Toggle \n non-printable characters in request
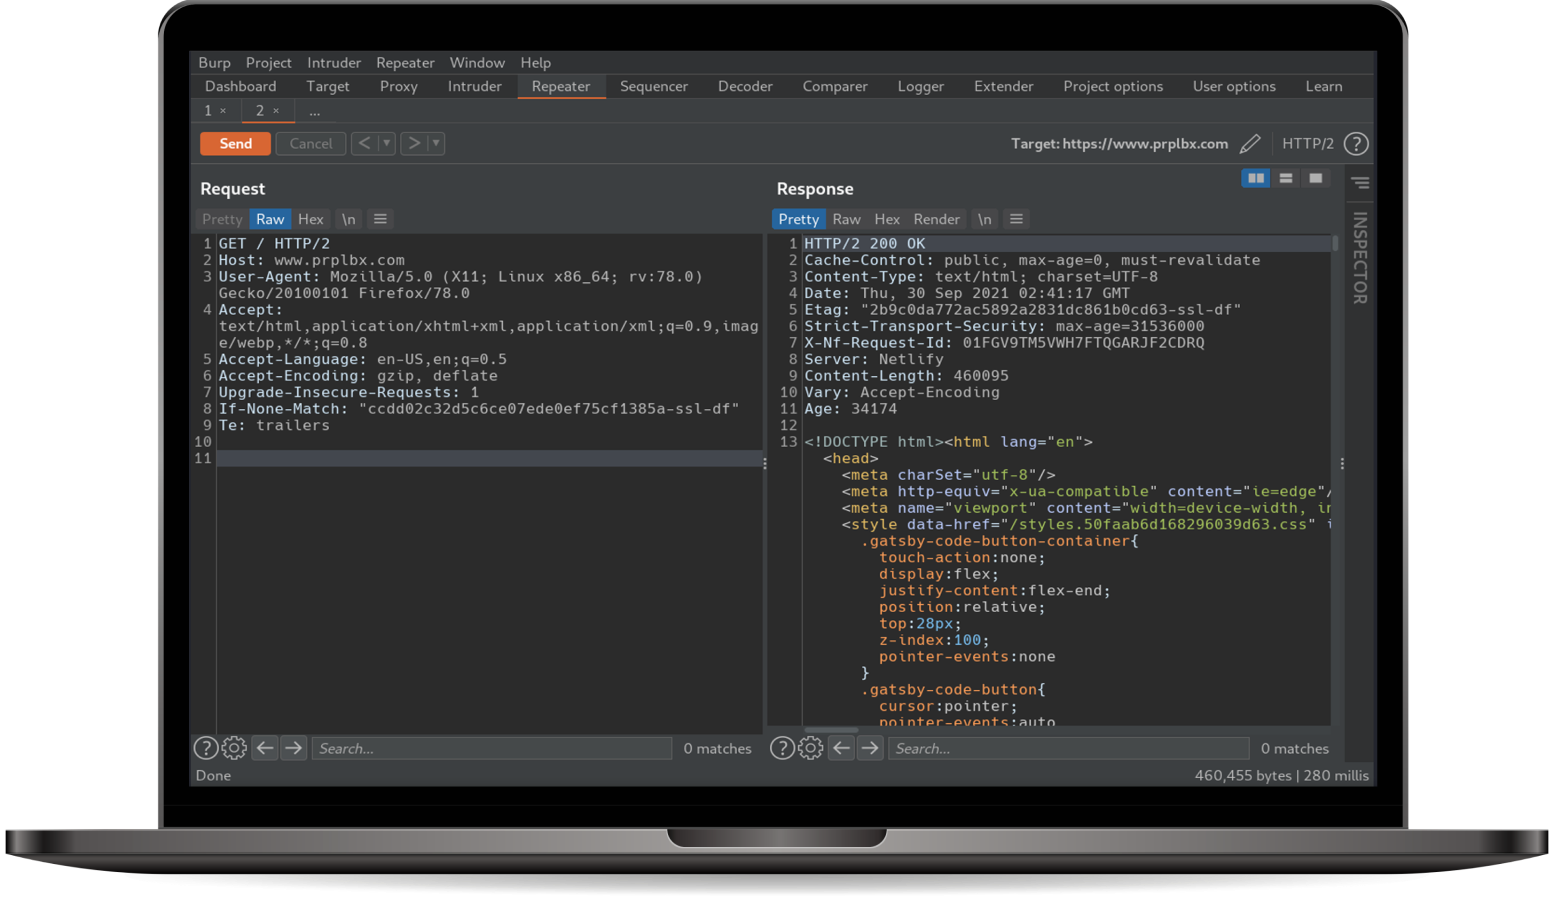This screenshot has height=900, width=1554. point(348,219)
